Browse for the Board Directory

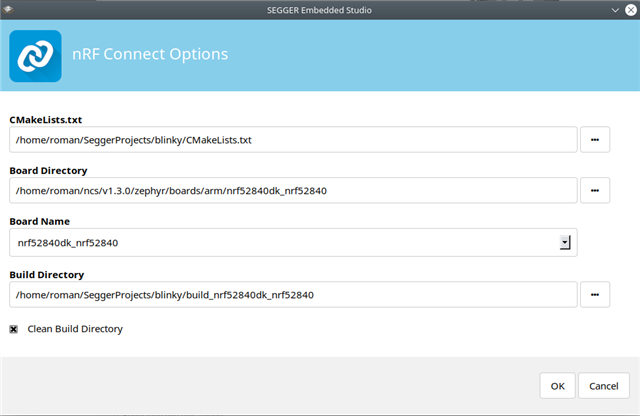click(x=595, y=190)
